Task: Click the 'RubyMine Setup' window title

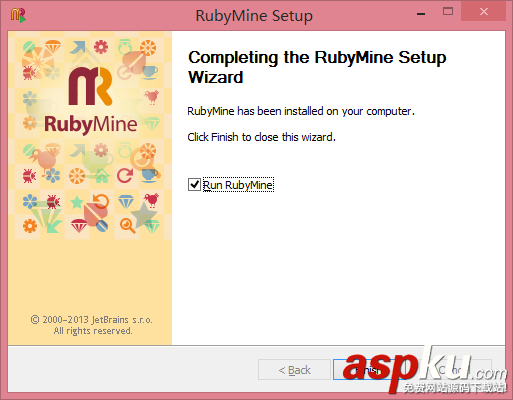Action: (254, 16)
